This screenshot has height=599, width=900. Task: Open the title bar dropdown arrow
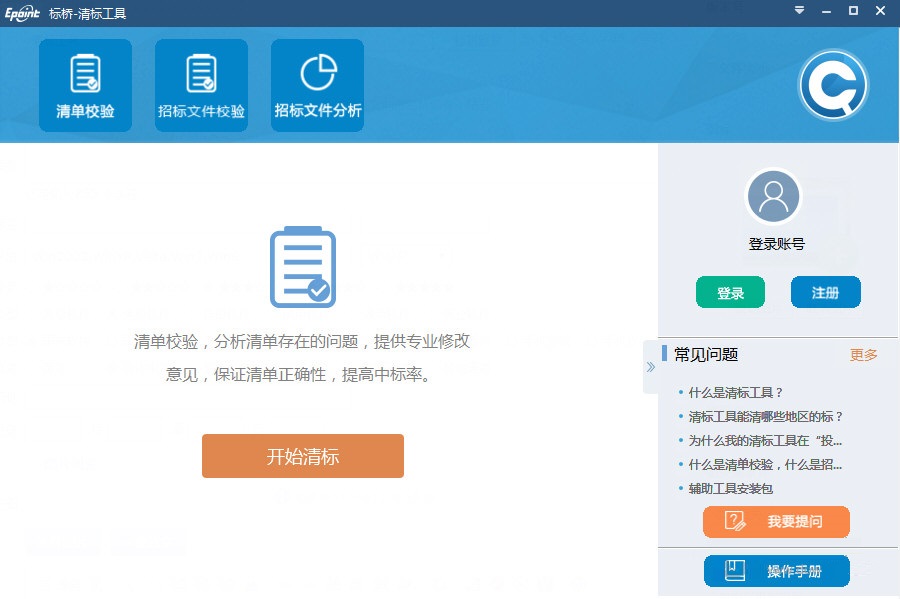799,11
